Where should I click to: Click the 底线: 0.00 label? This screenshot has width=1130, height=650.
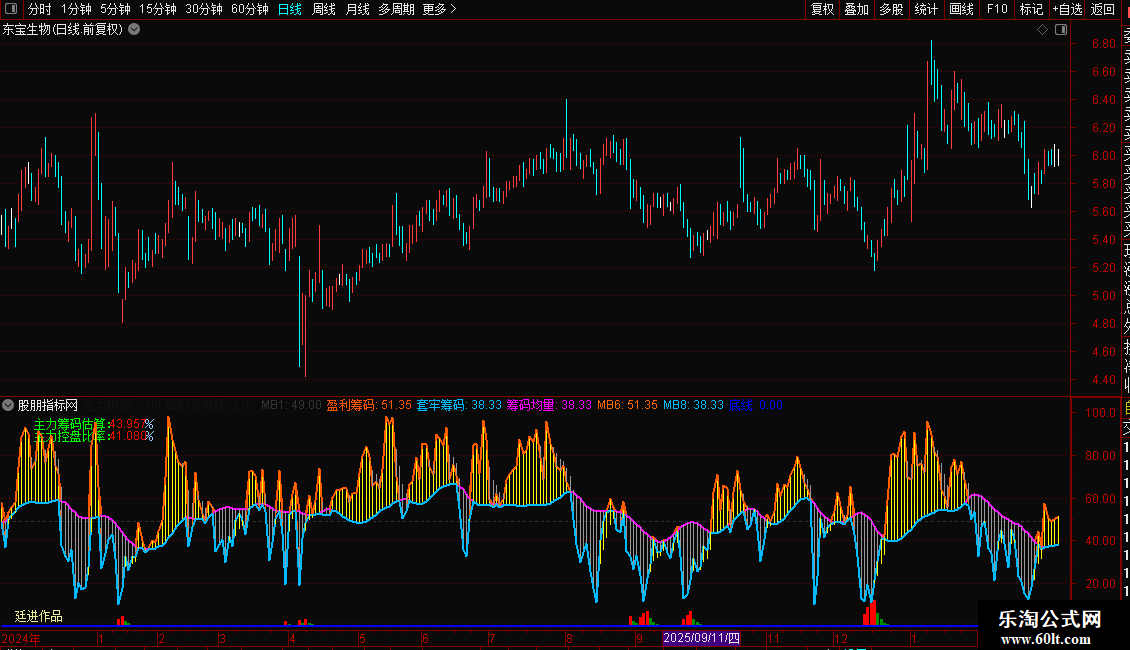tap(756, 405)
